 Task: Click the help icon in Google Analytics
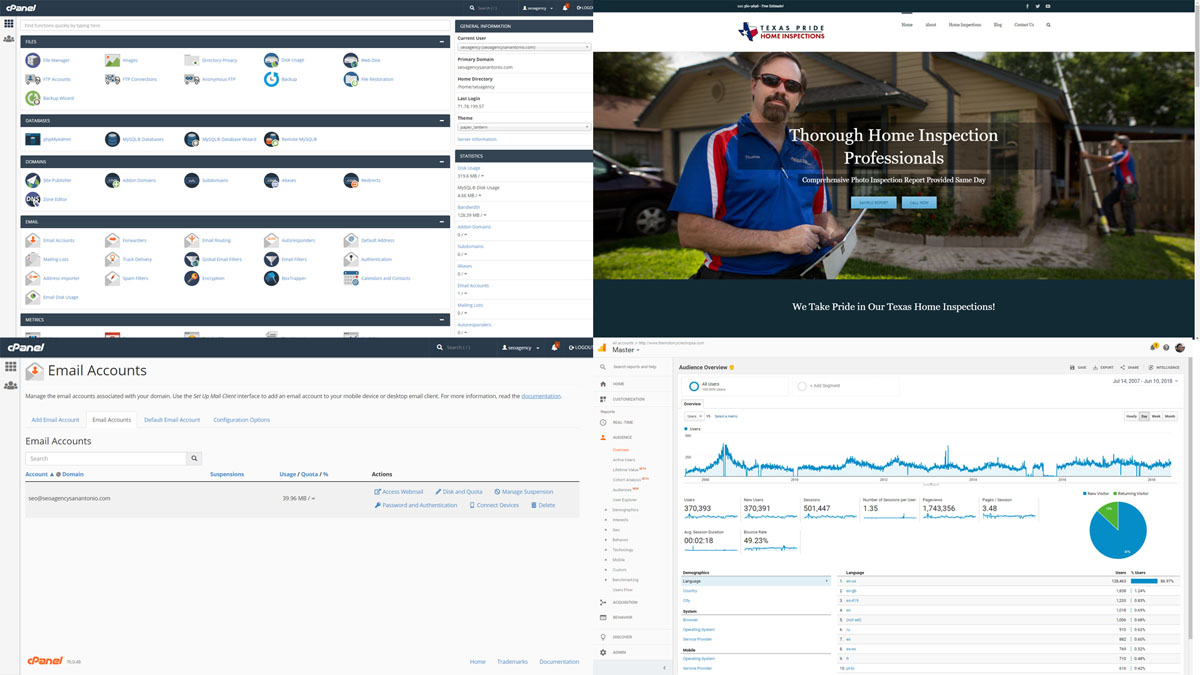[x=1166, y=348]
